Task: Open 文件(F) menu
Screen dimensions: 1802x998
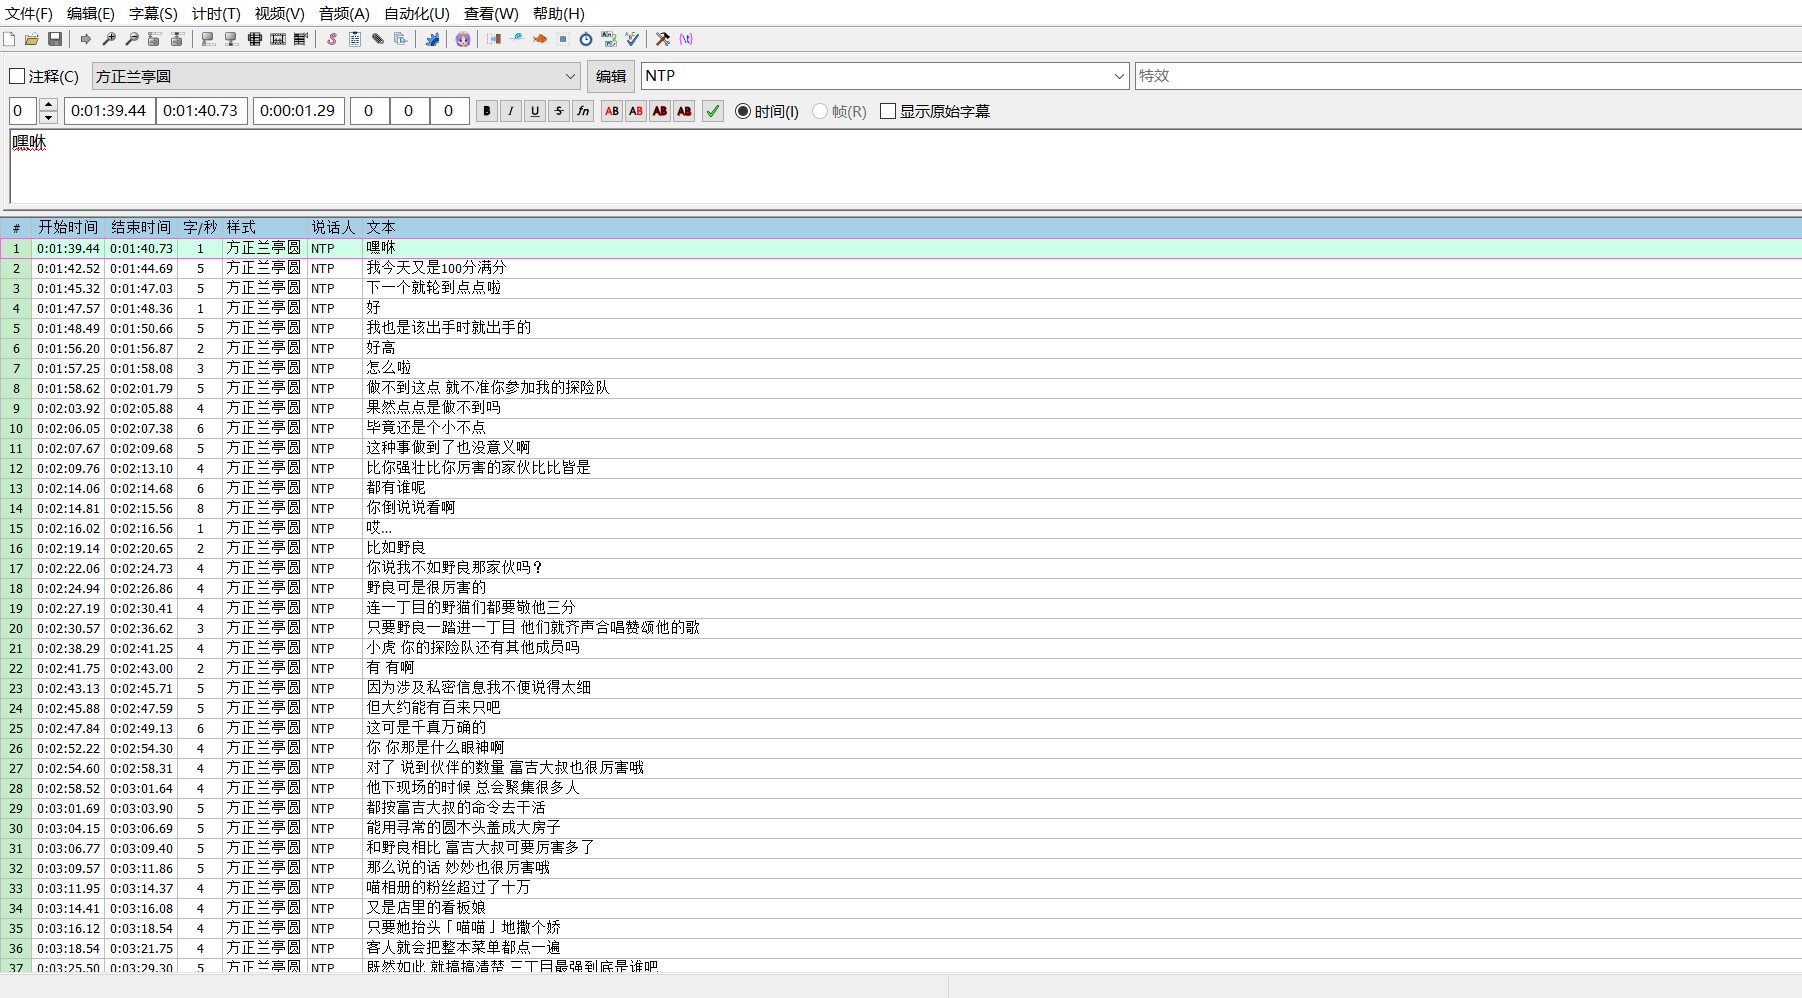Action: tap(29, 13)
